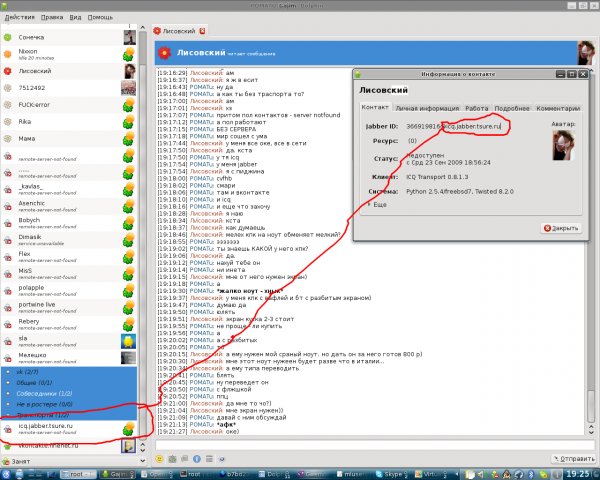
Task: Open the Работа tab in contact info
Action: coord(477,107)
